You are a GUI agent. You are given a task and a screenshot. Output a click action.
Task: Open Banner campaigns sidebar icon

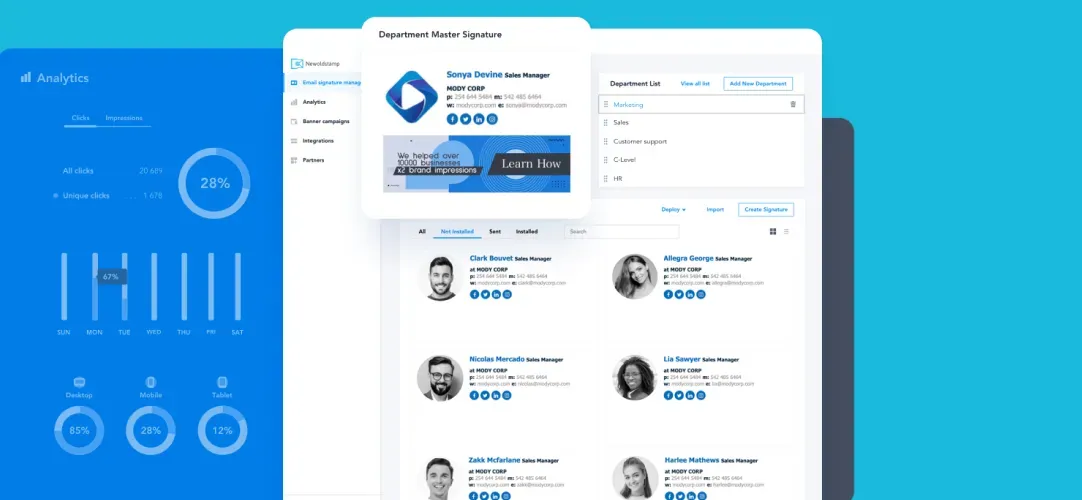pos(294,121)
